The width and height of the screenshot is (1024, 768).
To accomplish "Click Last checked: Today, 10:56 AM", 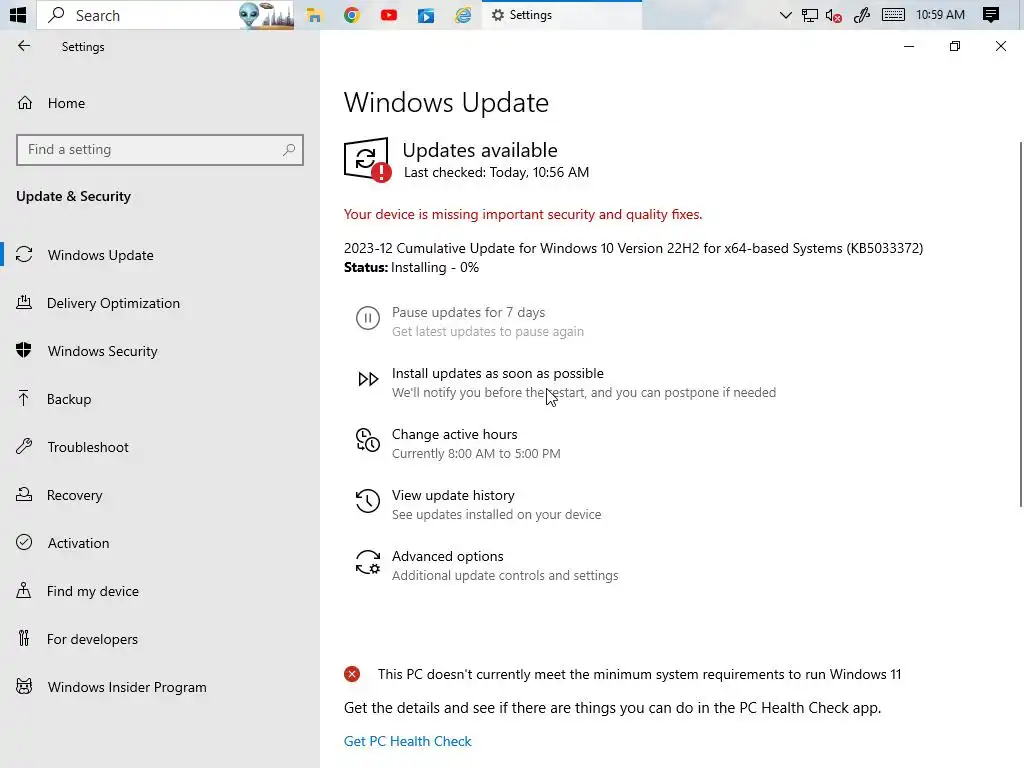I will [496, 172].
